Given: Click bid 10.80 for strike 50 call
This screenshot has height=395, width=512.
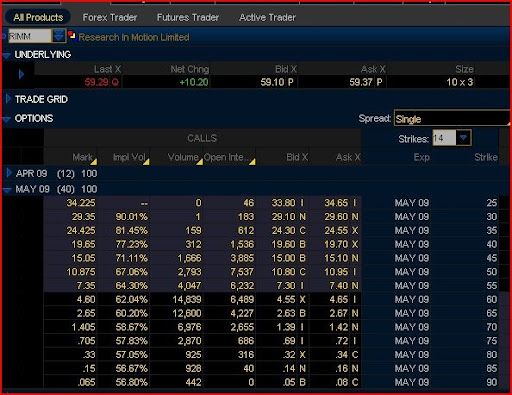Looking at the screenshot, I should point(283,272).
